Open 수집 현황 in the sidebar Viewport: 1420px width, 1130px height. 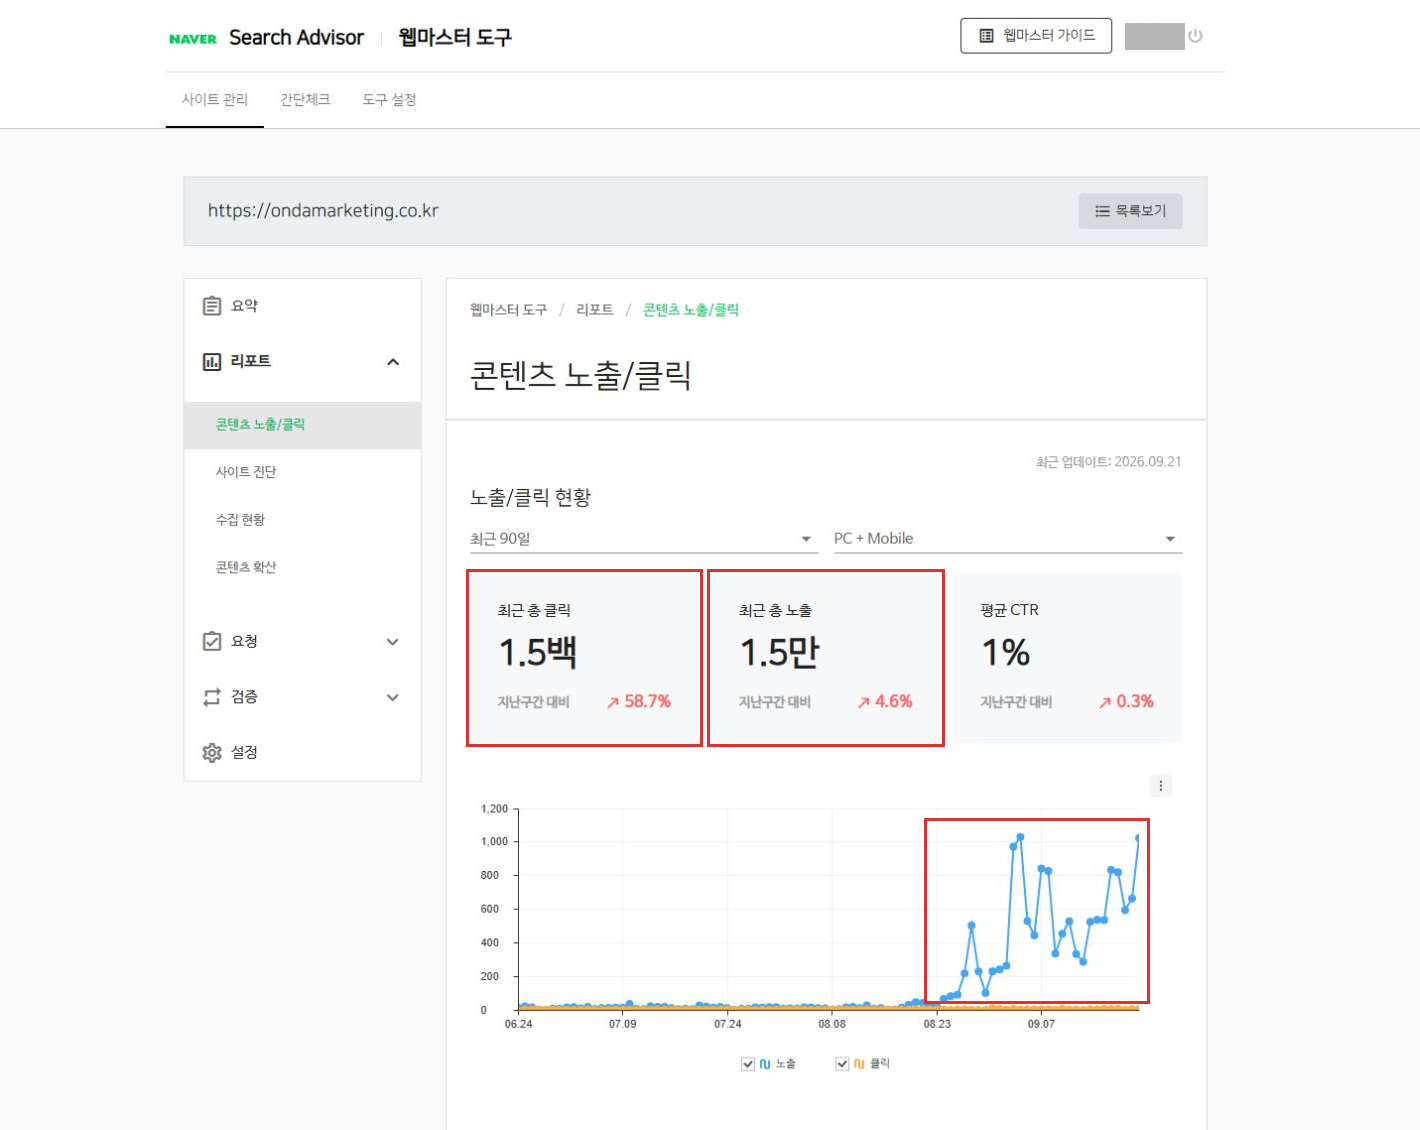(x=303, y=520)
